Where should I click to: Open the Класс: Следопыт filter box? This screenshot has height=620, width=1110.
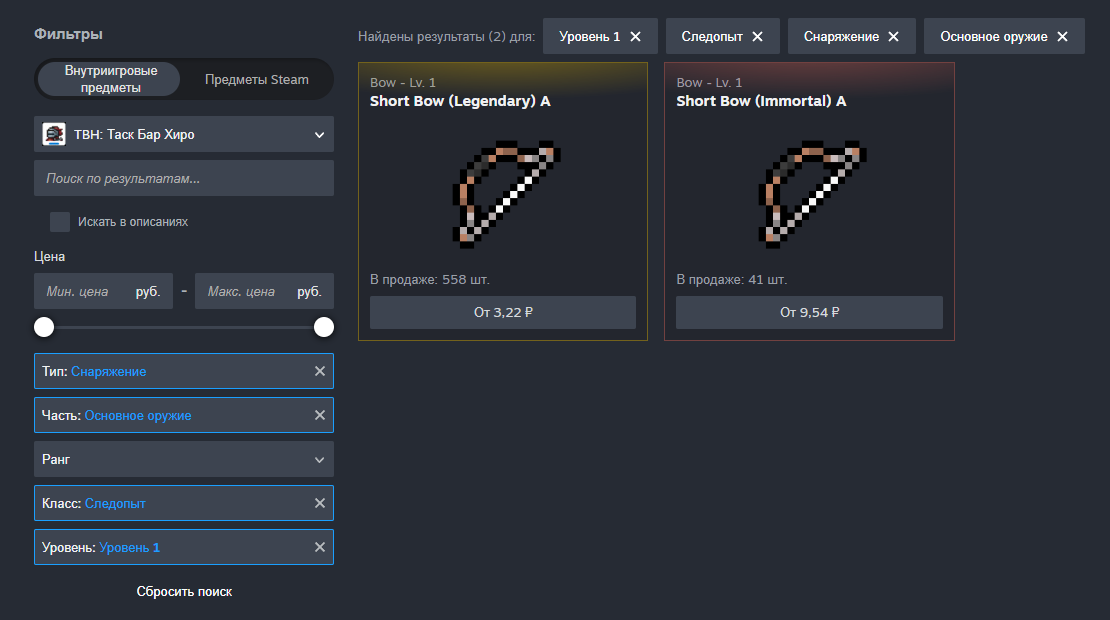click(183, 503)
